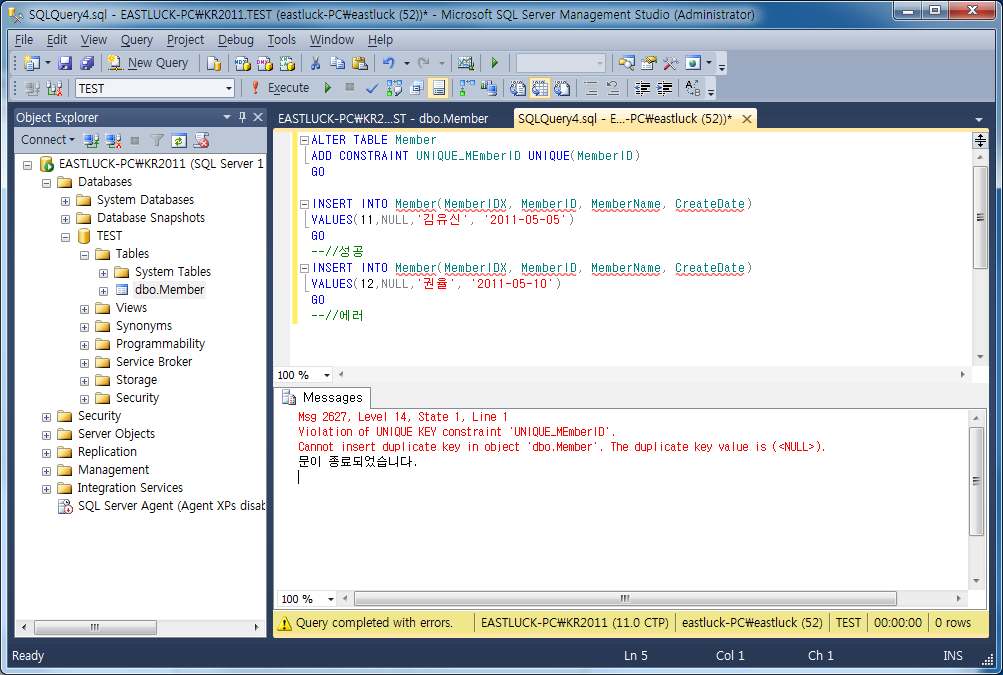Open the Activity Monitor icon
Image resolution: width=1003 pixels, height=675 pixels.
[466, 63]
